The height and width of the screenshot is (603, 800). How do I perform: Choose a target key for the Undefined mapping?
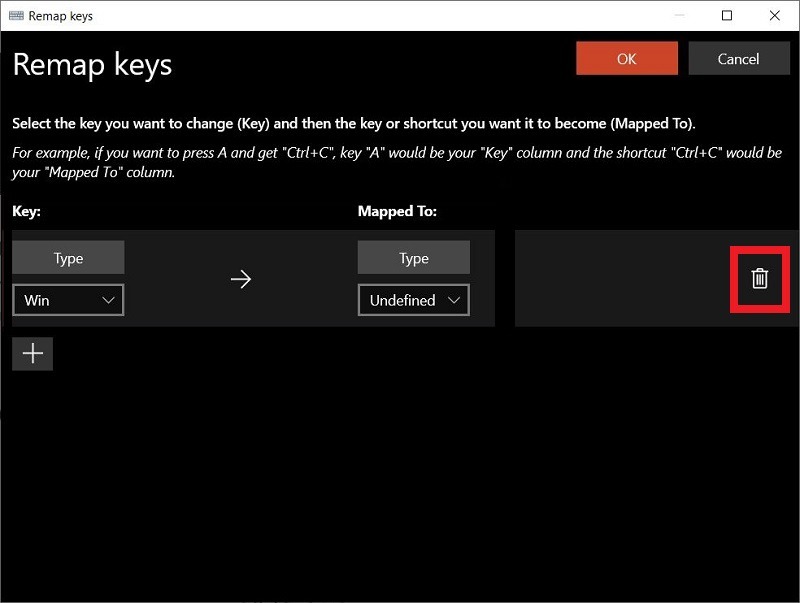[413, 300]
